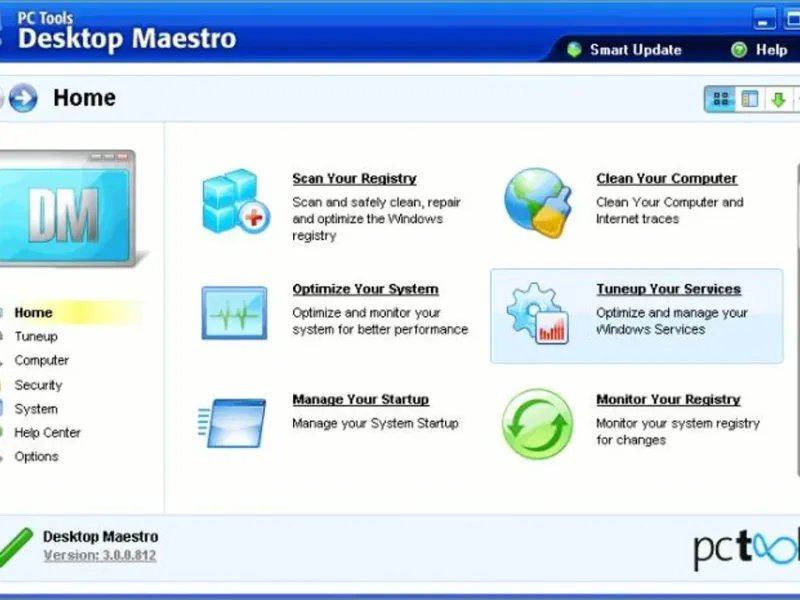This screenshot has width=800, height=600.
Task: Select System in the sidebar
Action: 36,409
